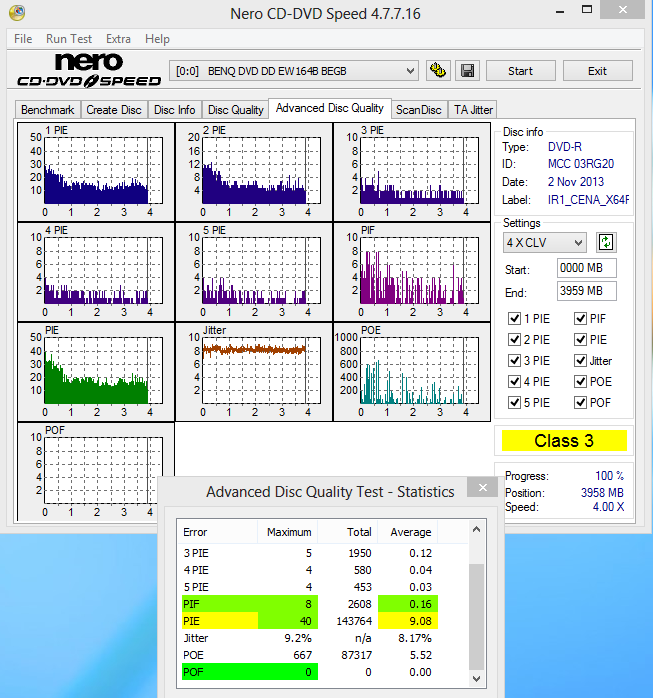This screenshot has height=698, width=653.
Task: Switch to the Disc Quality tab
Action: click(235, 110)
